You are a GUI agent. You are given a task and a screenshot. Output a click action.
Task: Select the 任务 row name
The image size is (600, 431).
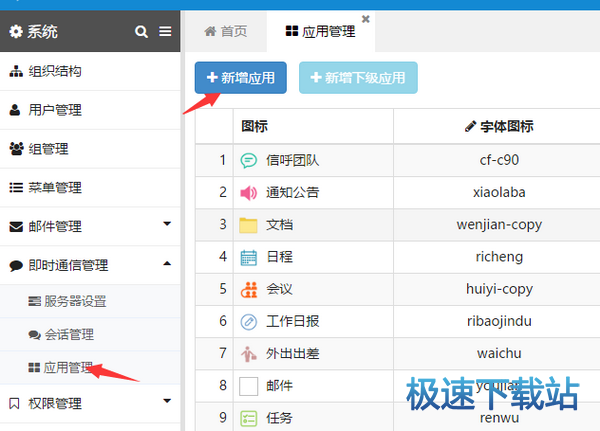coord(280,418)
